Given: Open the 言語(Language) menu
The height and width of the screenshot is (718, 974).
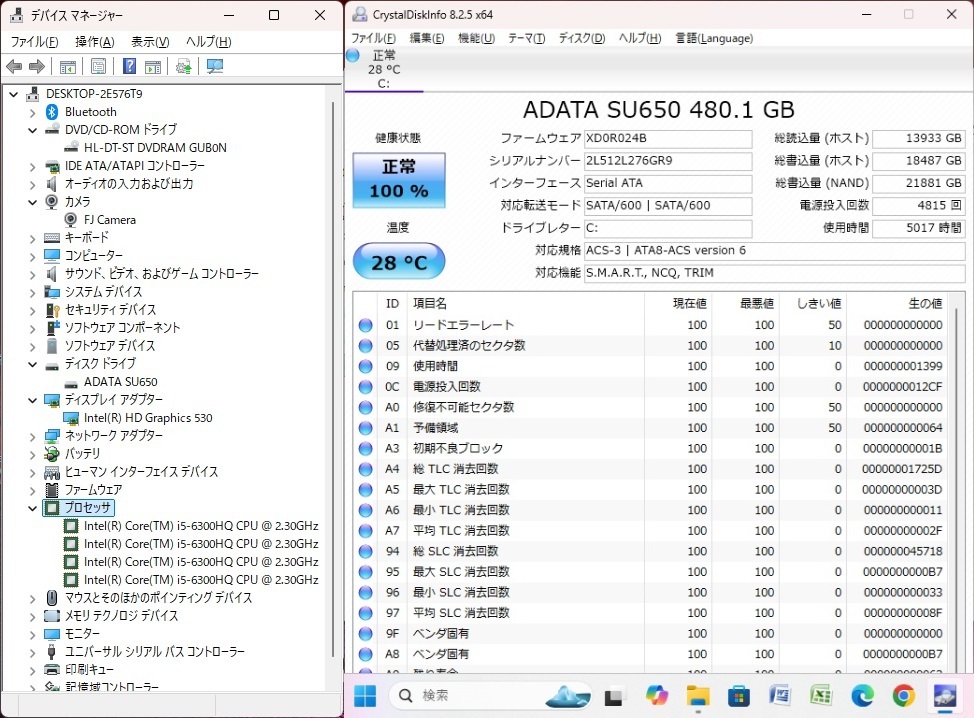Looking at the screenshot, I should (x=713, y=39).
